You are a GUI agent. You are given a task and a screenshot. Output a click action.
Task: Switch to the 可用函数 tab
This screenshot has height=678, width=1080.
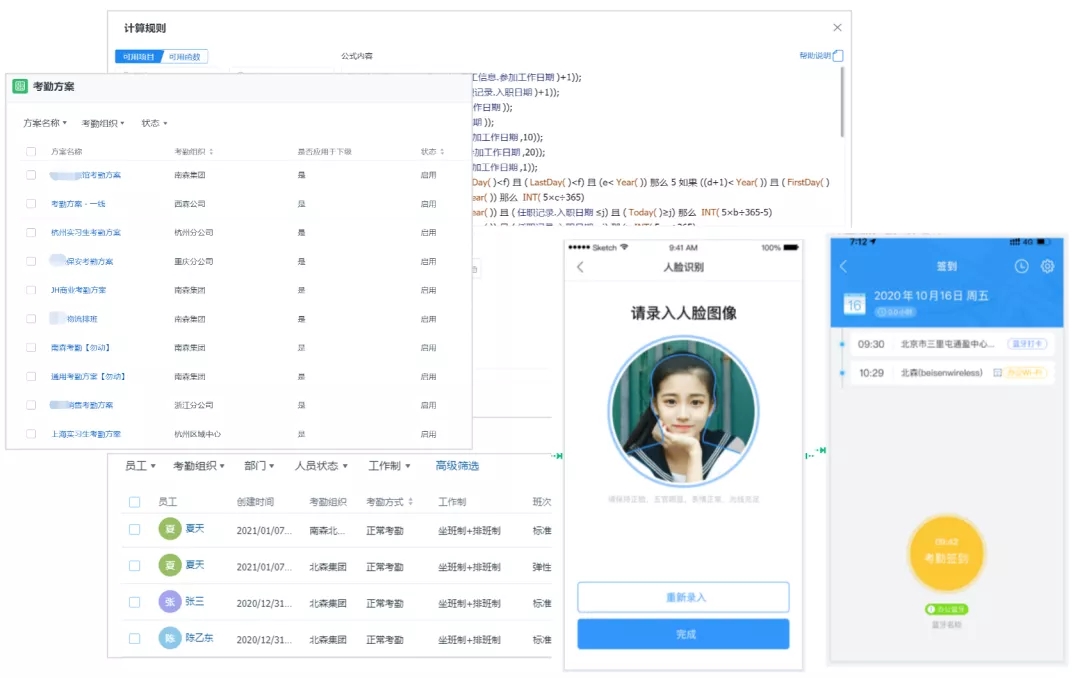coord(185,56)
